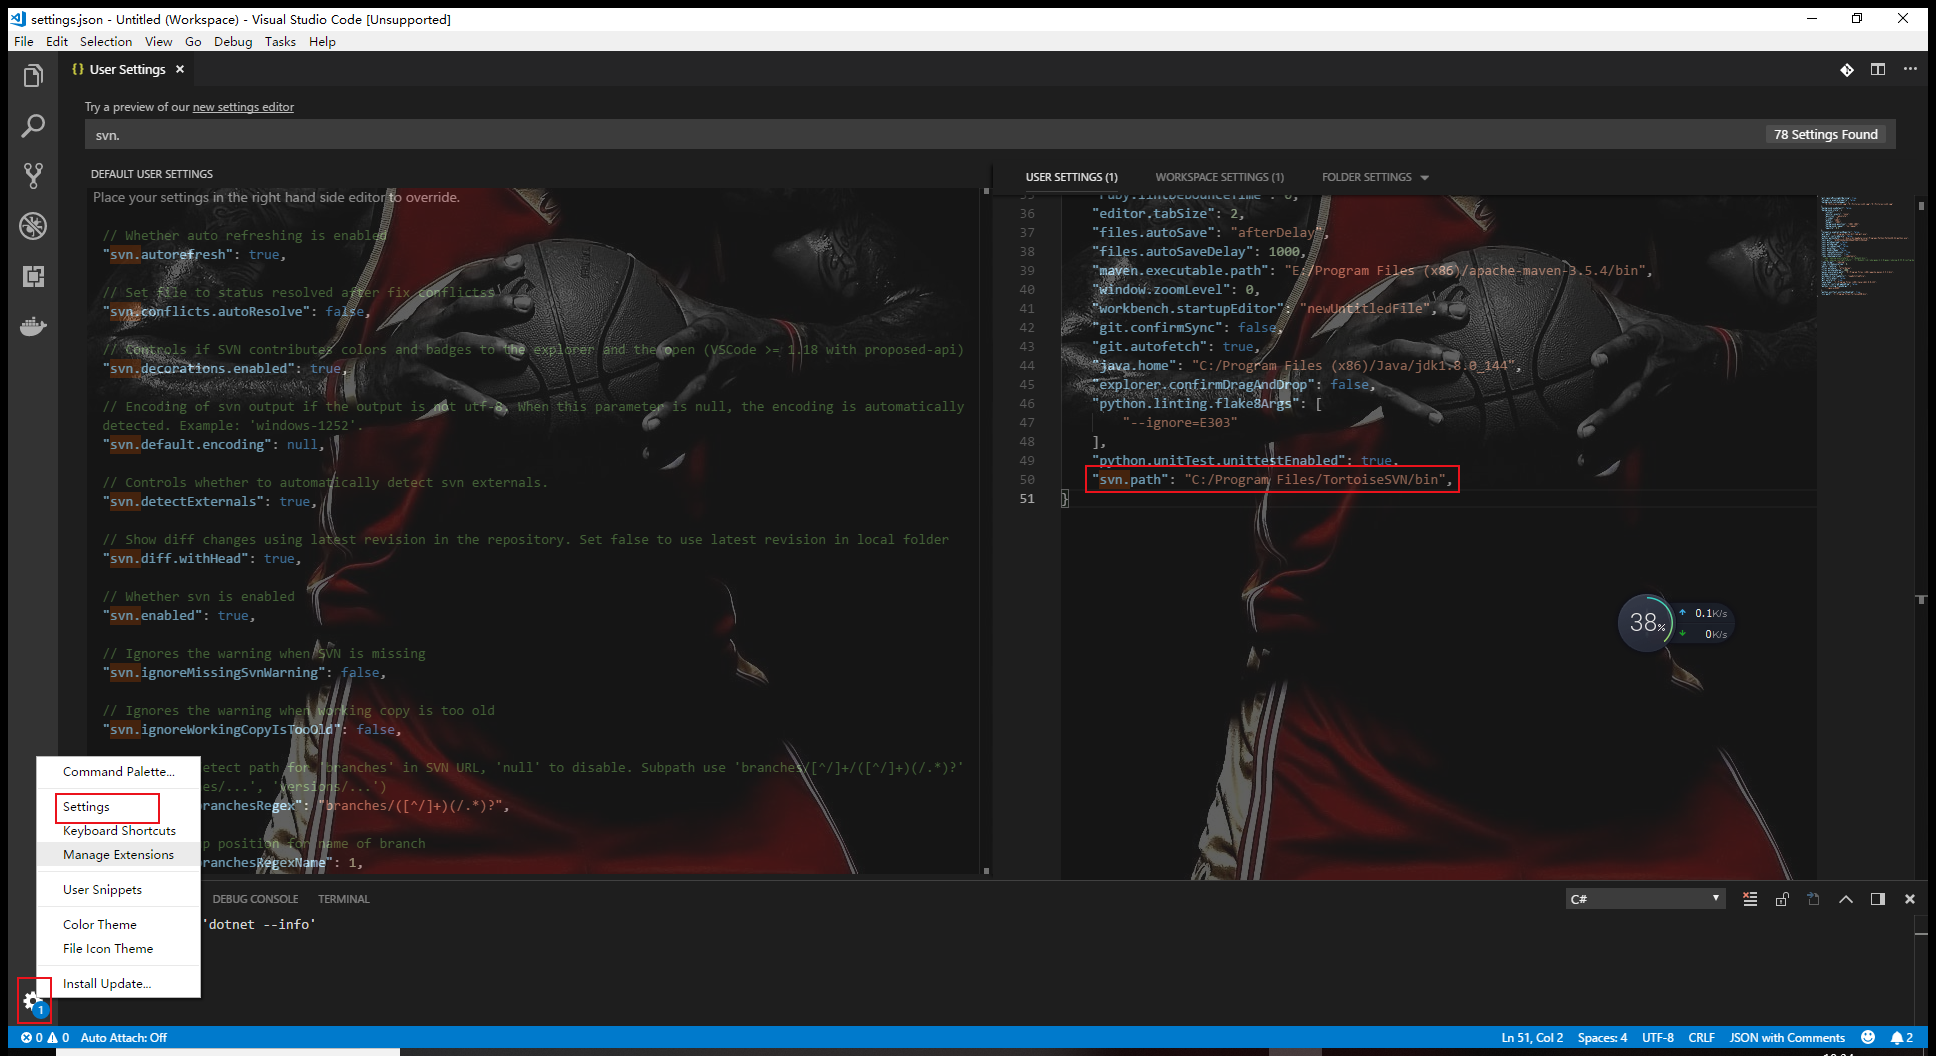
Task: Click the 78 Settings Found label
Action: pyautogui.click(x=1825, y=134)
